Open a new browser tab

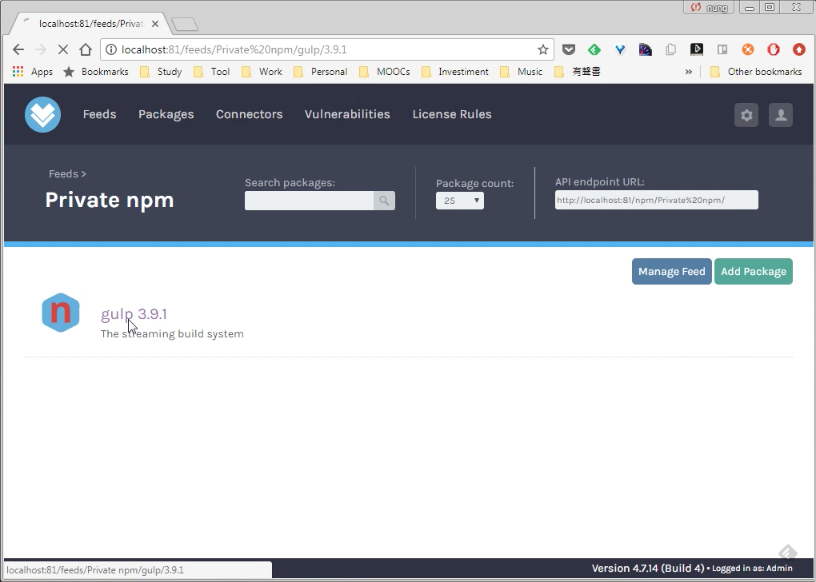[184, 24]
